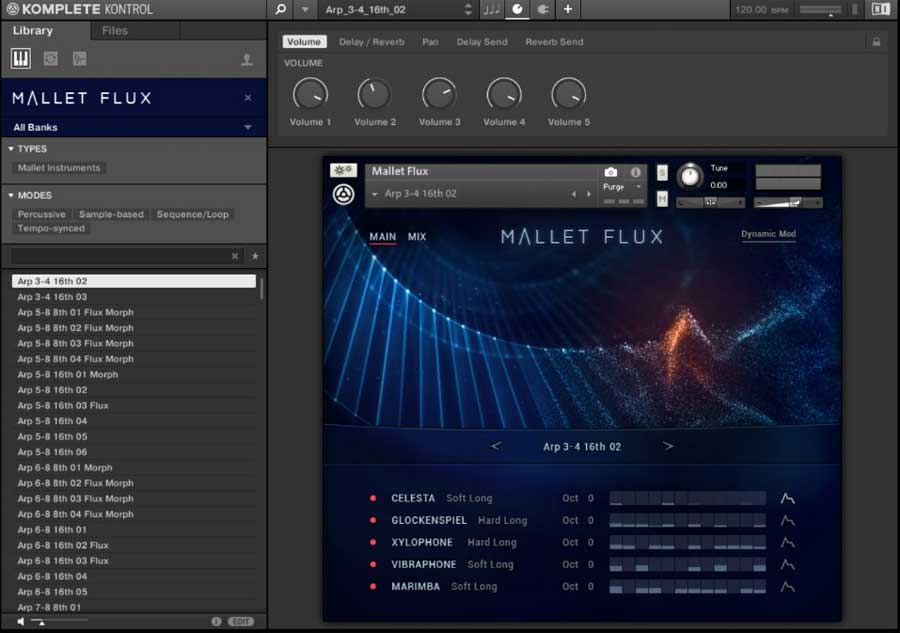Viewport: 900px width, 633px height.
Task: Click the search magnifier icon in header
Action: pyautogui.click(x=281, y=9)
